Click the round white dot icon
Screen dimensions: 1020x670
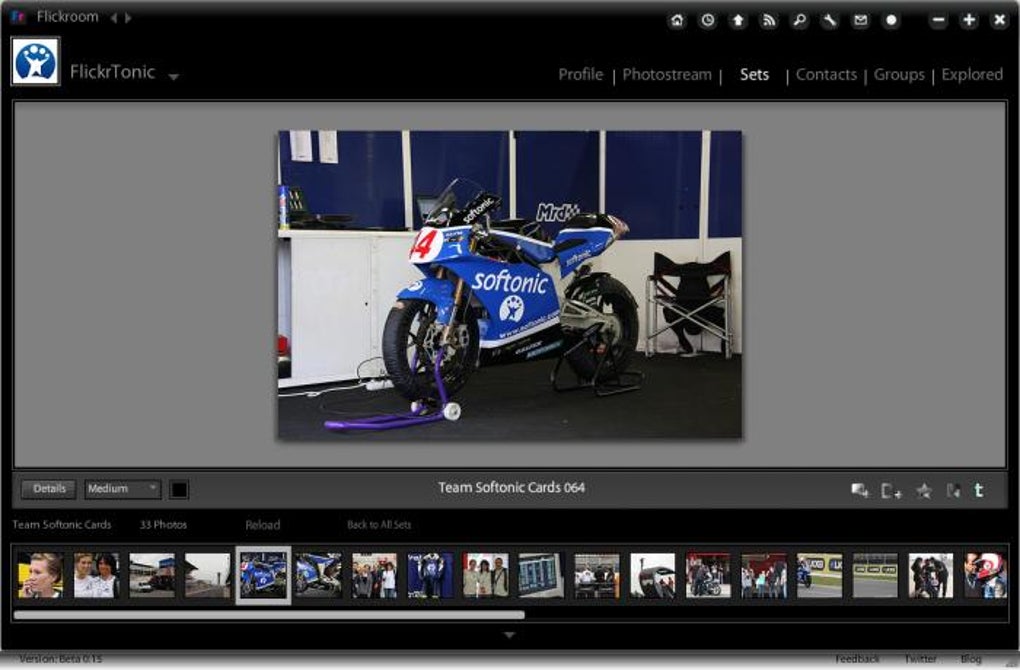[x=891, y=20]
